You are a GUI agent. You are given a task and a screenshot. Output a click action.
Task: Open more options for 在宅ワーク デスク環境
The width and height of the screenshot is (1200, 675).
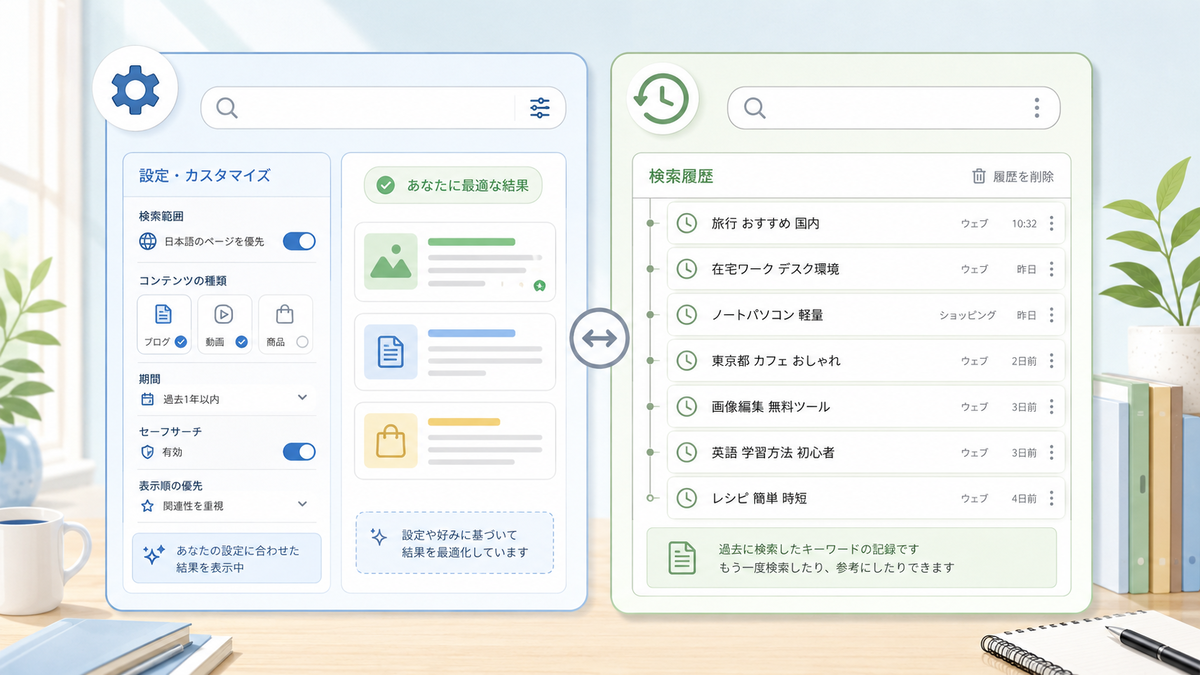1051,269
